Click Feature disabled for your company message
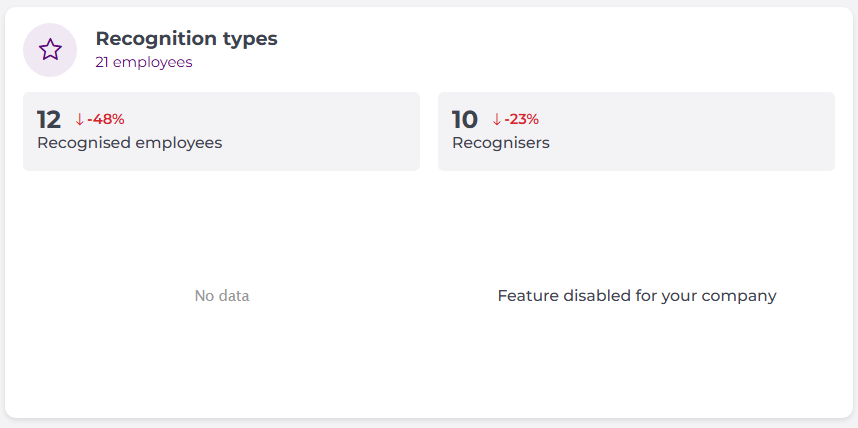The width and height of the screenshot is (858, 428). (x=637, y=296)
